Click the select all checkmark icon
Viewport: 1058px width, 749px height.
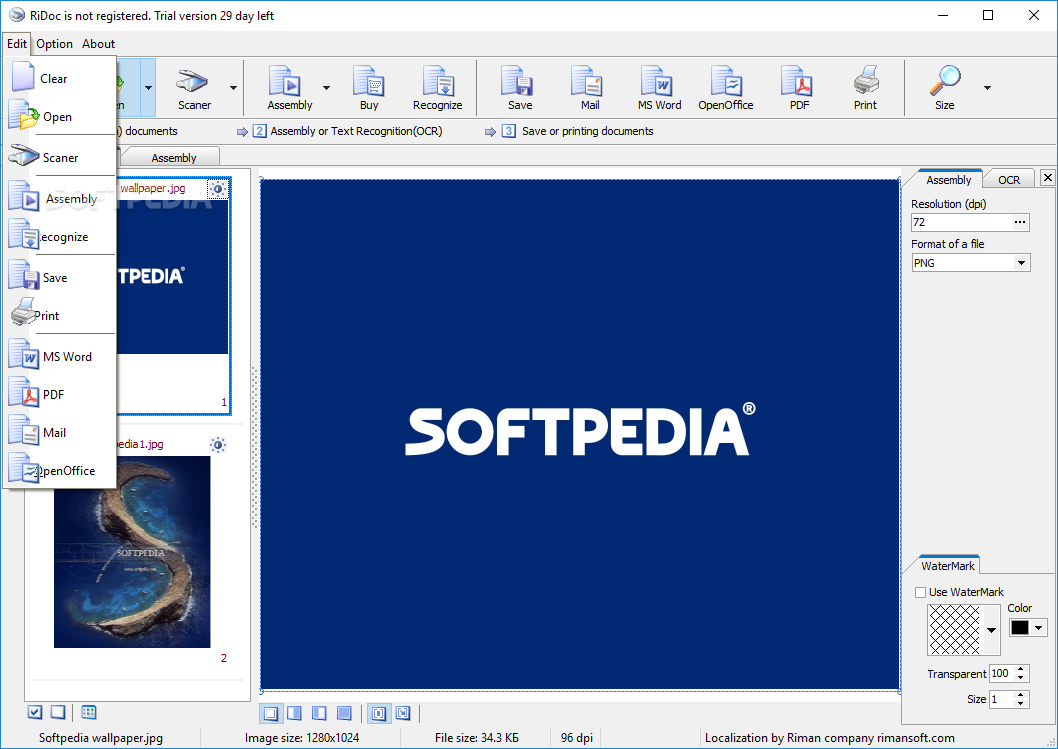point(35,712)
